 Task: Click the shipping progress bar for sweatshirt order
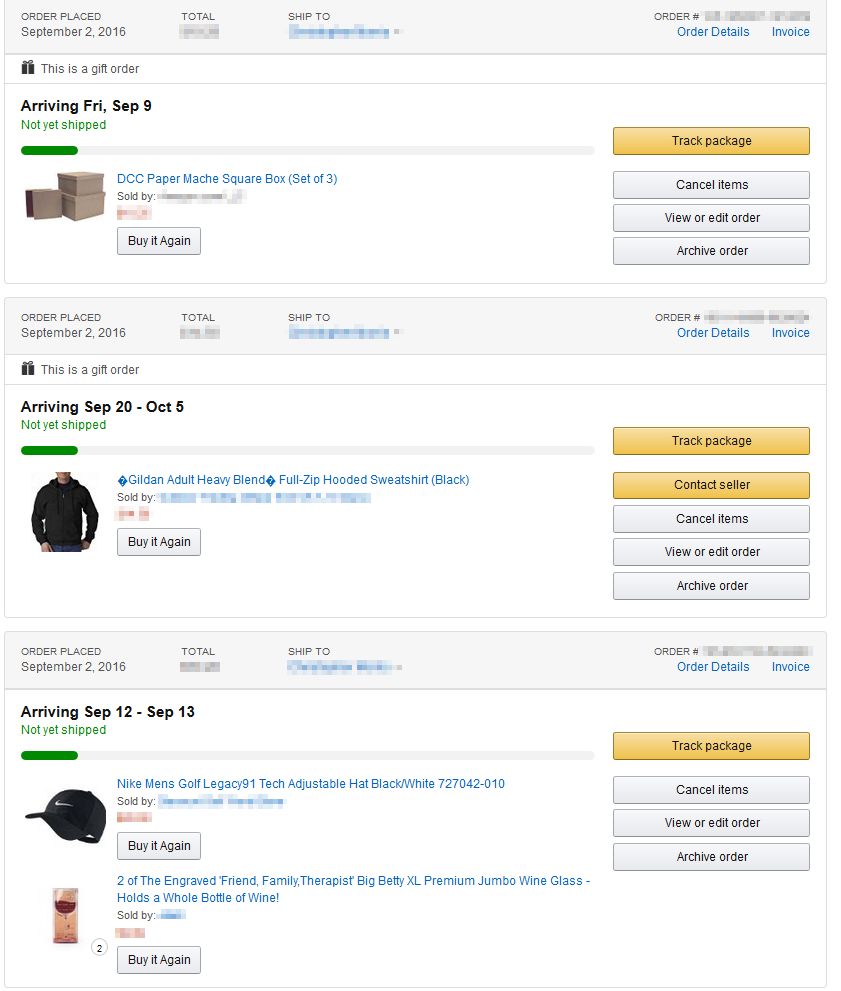[307, 451]
